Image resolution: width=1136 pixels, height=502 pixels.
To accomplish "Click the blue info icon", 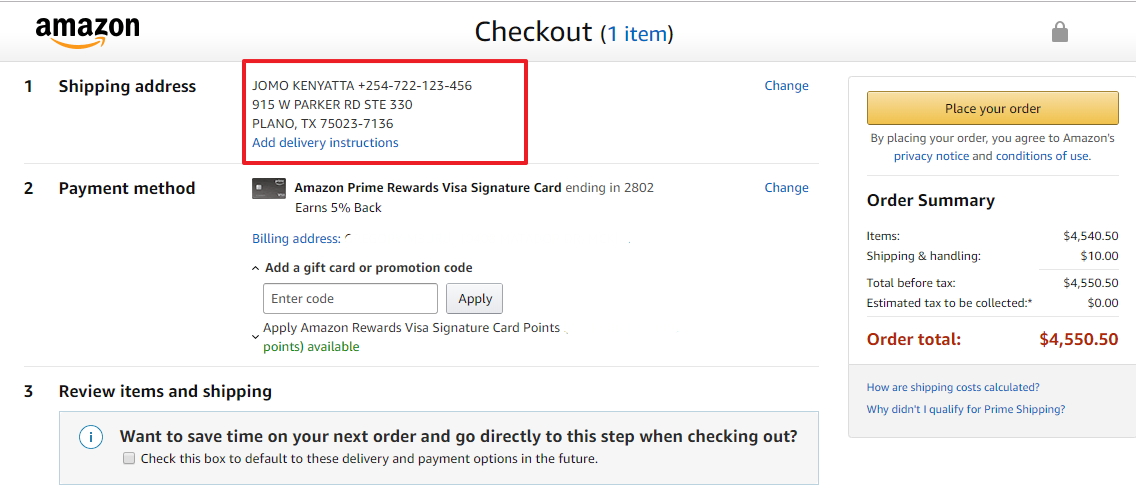I will [91, 437].
